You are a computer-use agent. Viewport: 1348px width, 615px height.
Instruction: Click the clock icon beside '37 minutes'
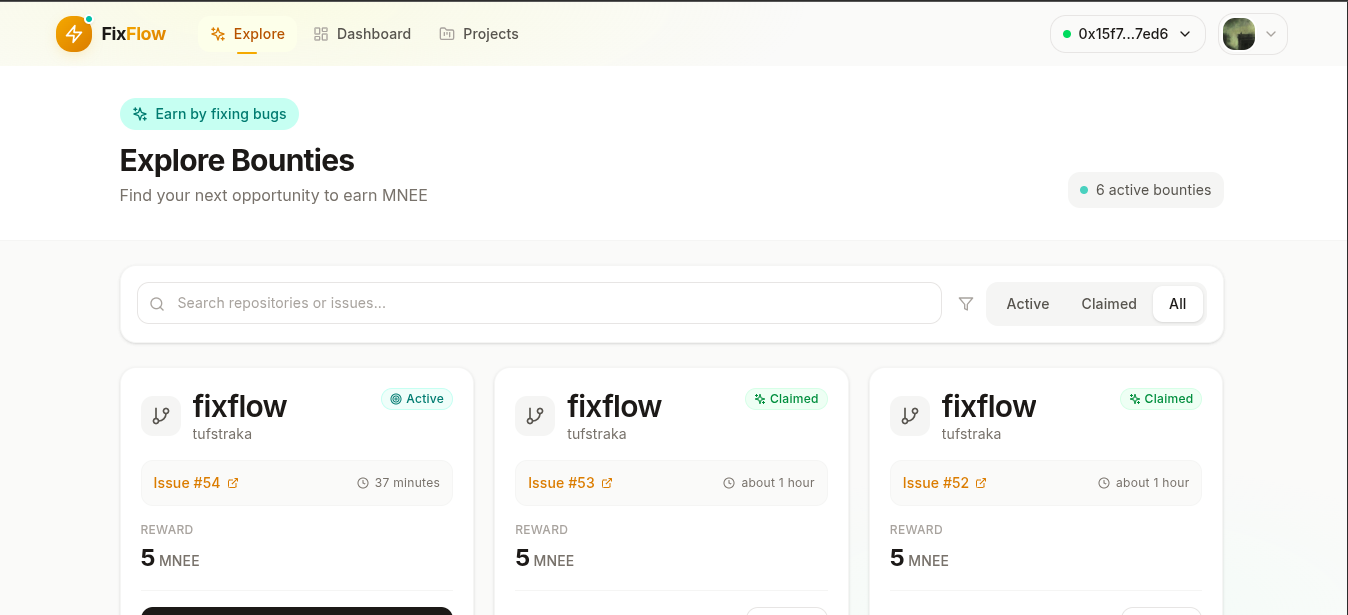pyautogui.click(x=363, y=483)
